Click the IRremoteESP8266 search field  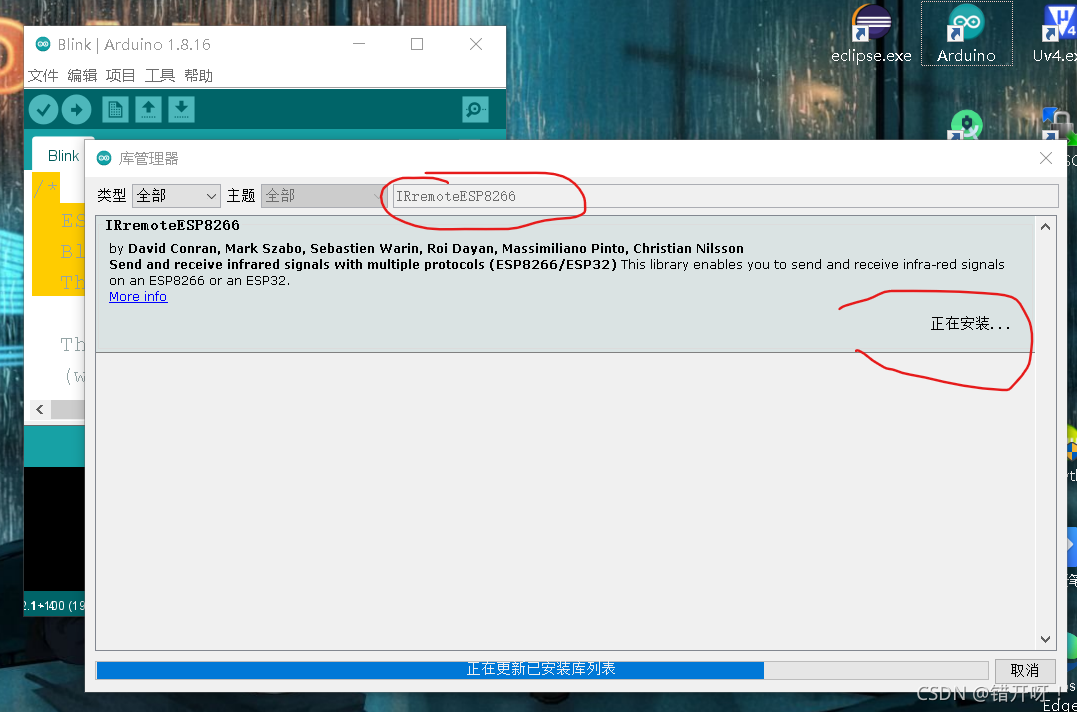tap(725, 196)
